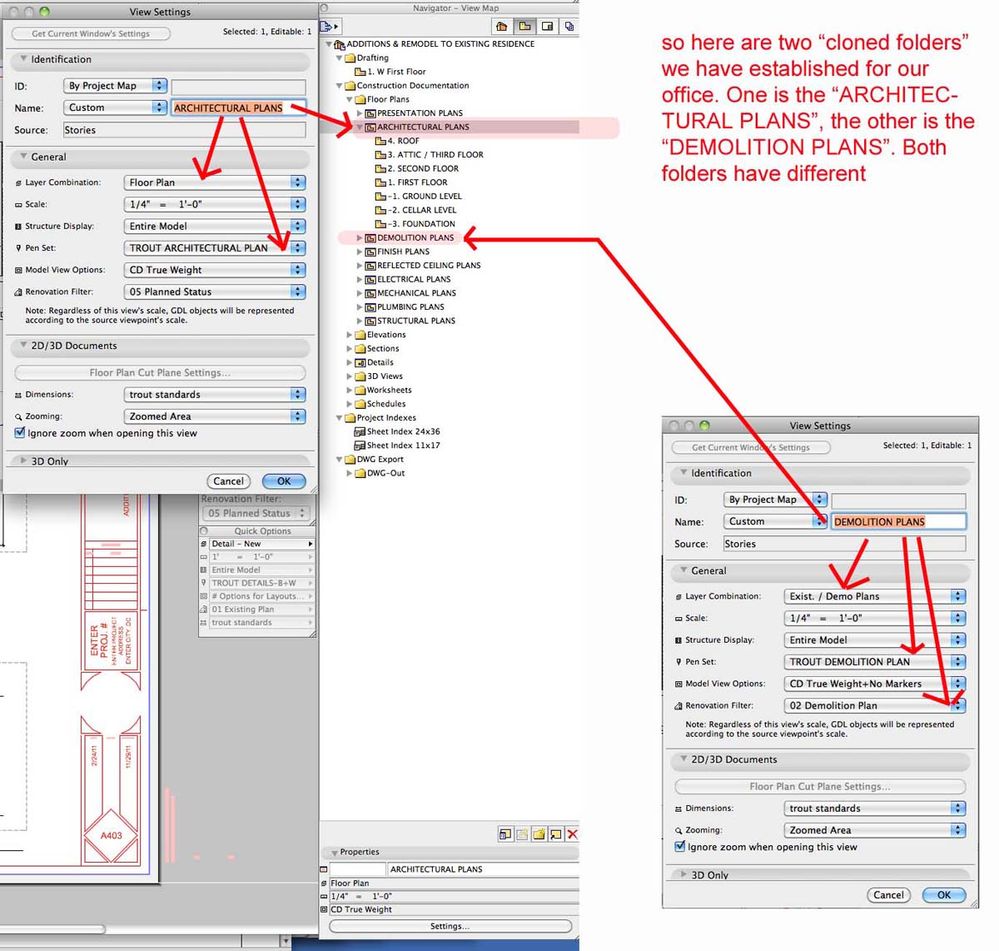Select the PLUMBING PLANS folder
999x951 pixels.
tap(411, 307)
